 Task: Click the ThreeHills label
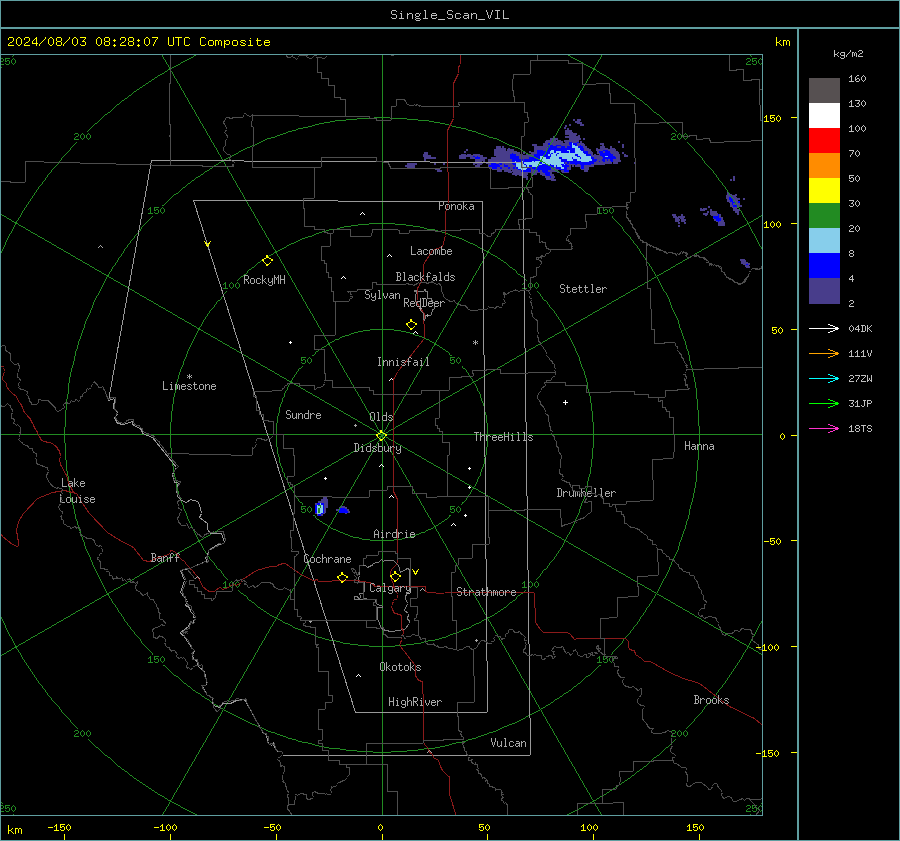(x=503, y=437)
